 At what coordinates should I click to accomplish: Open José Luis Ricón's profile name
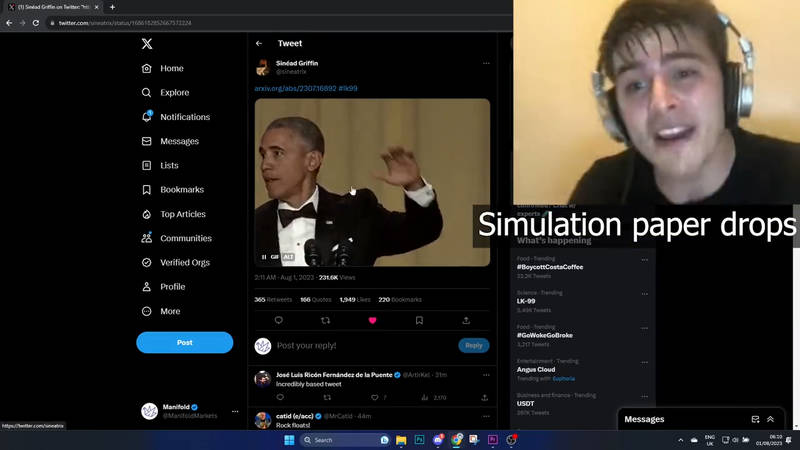334,375
